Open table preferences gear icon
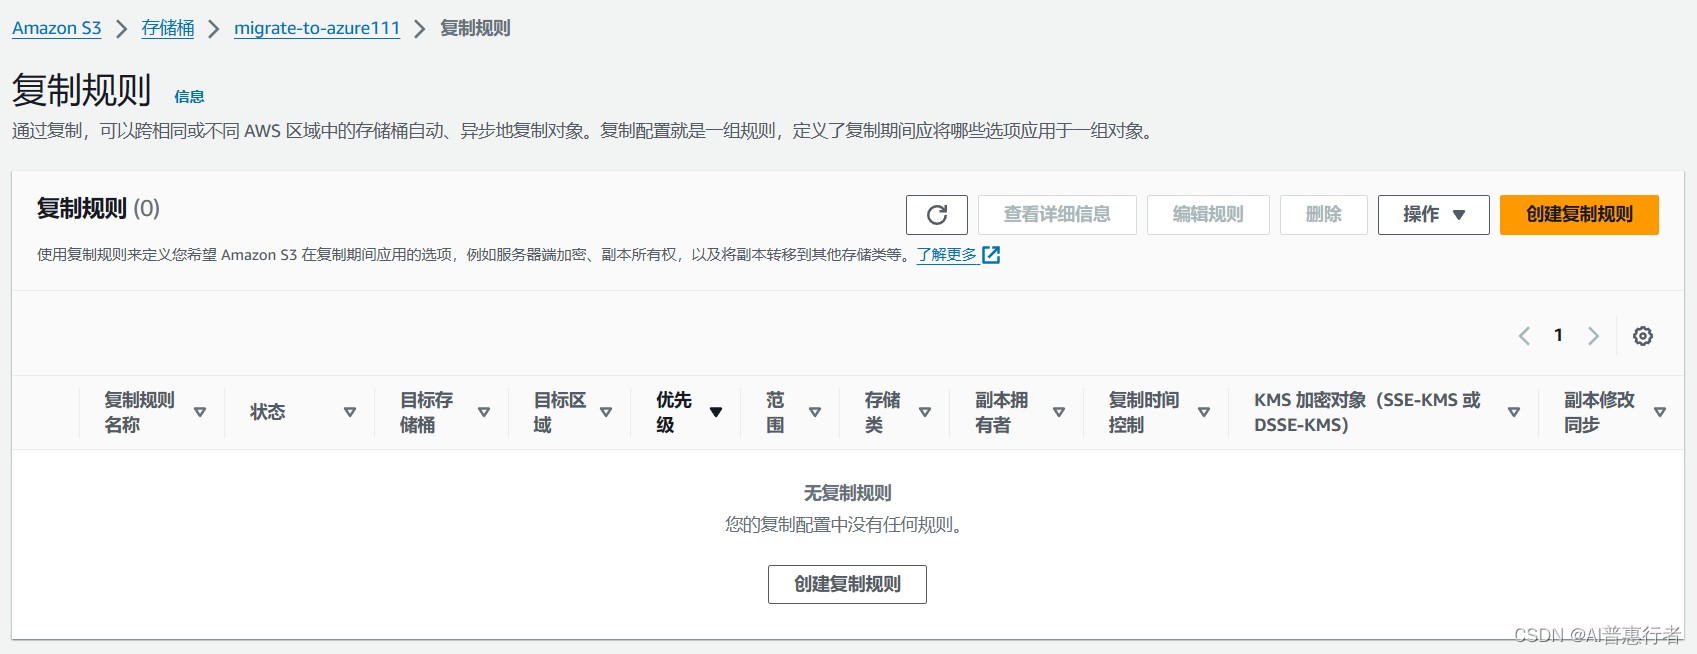Screen dimensions: 1697x654 pyautogui.click(x=1643, y=336)
